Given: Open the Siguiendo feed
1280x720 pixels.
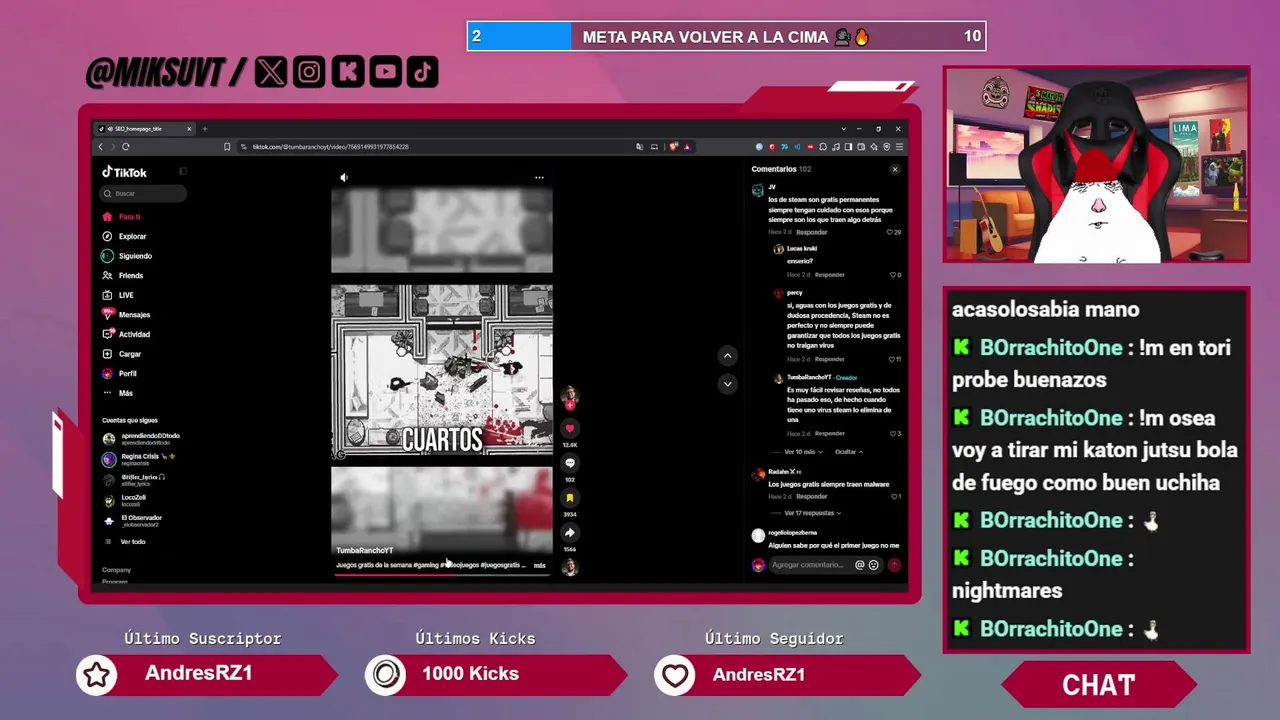Looking at the screenshot, I should [x=127, y=256].
